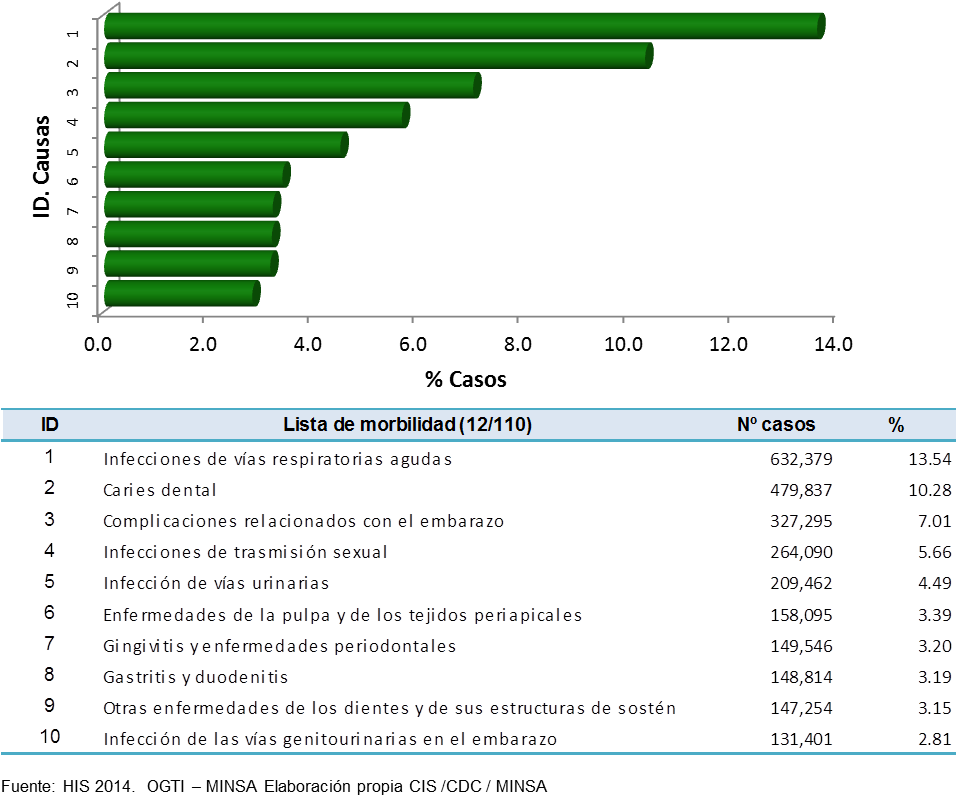Screen dimensions: 956x795
Task: Click the longest green bar in the chart
Action: 463,26
